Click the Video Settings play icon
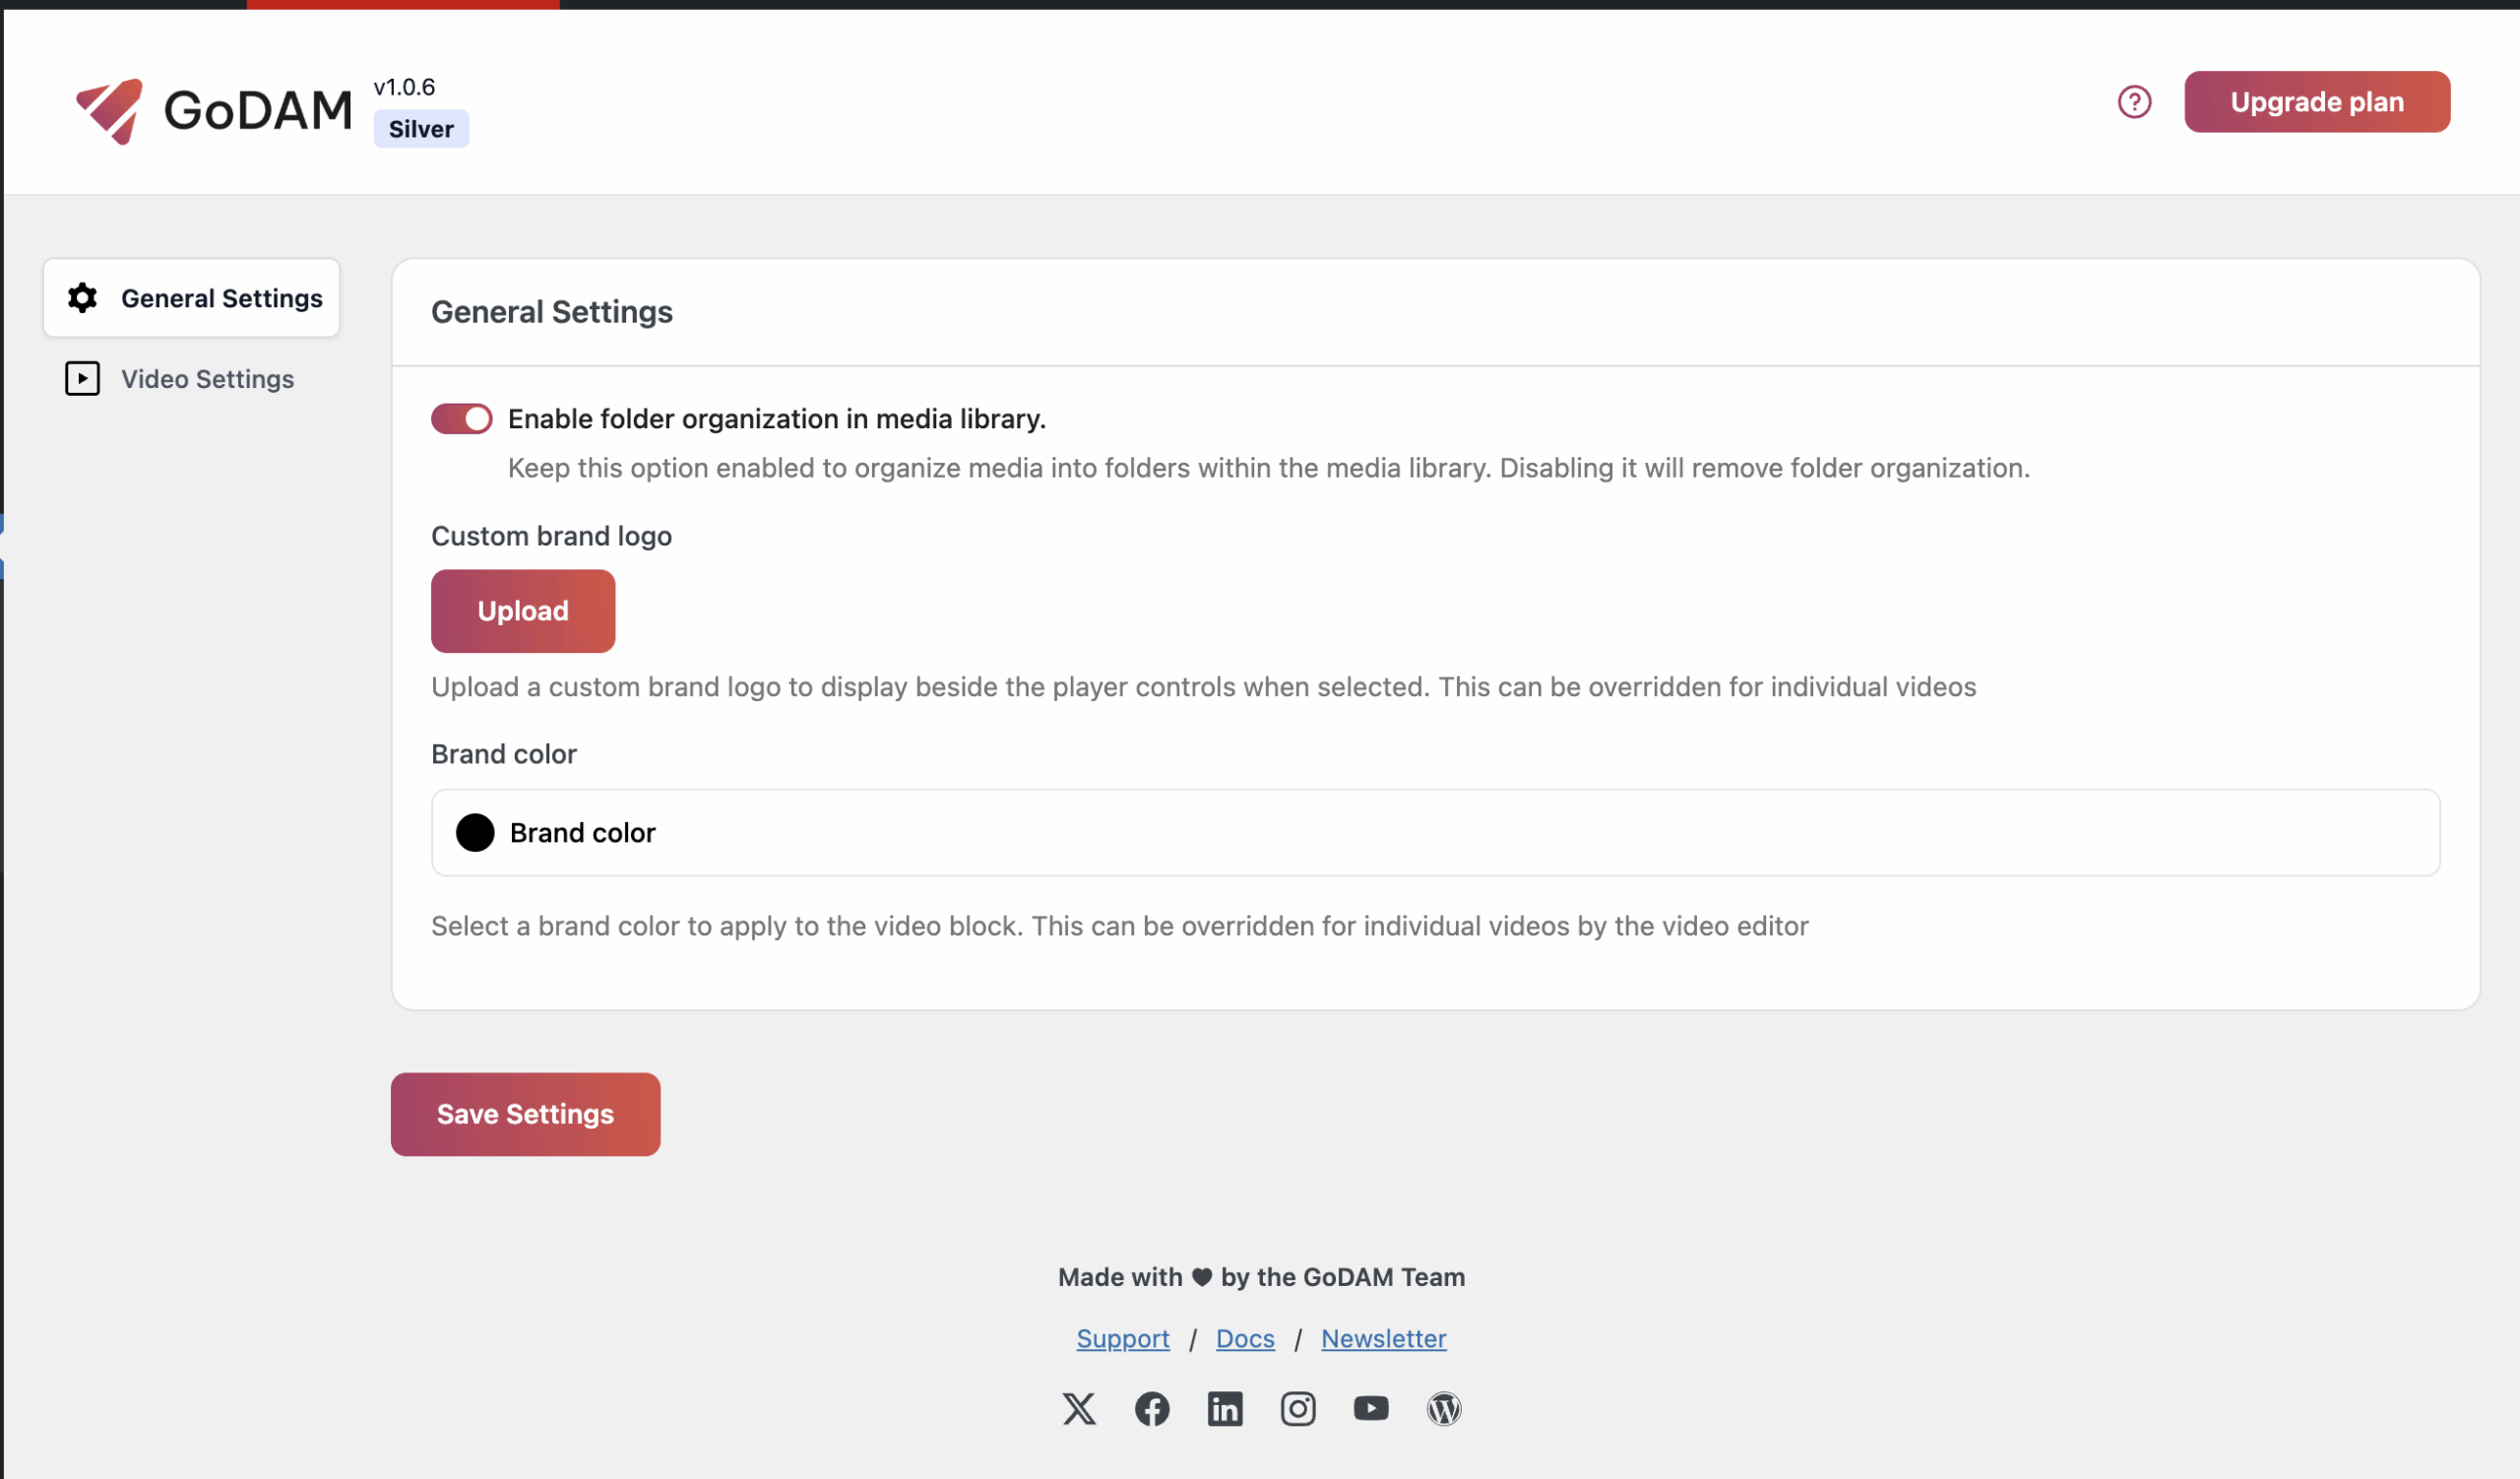The image size is (2520, 1479). coord(82,379)
